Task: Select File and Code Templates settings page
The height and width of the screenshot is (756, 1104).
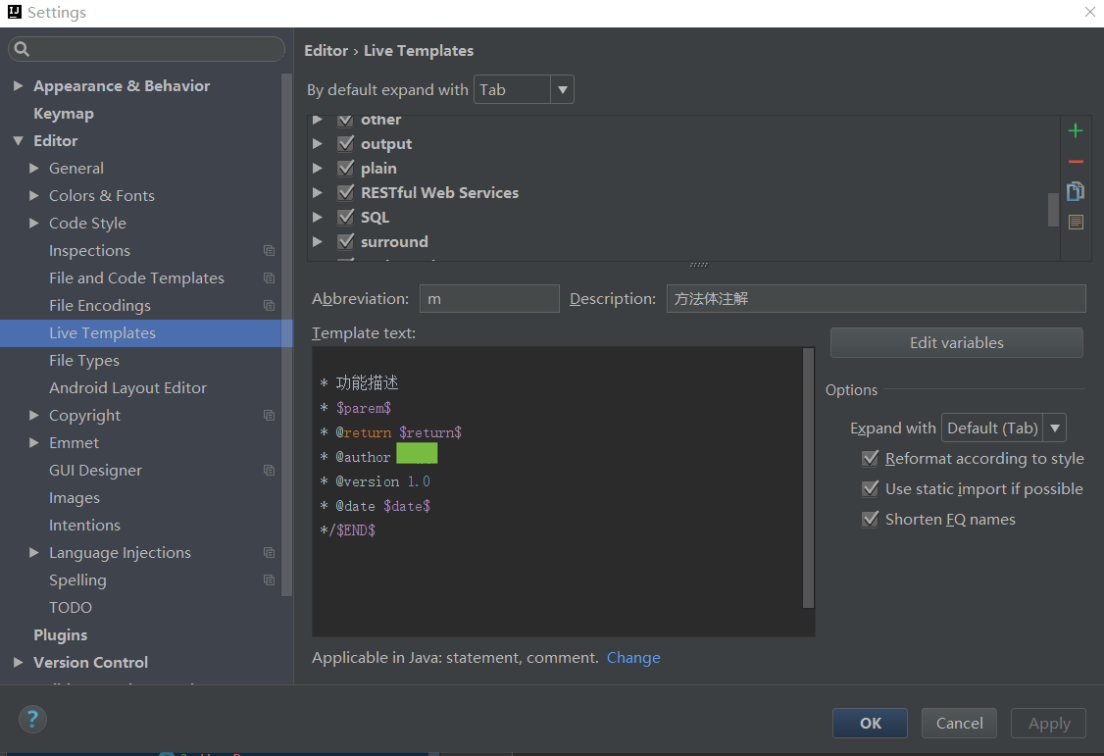Action: (x=136, y=278)
